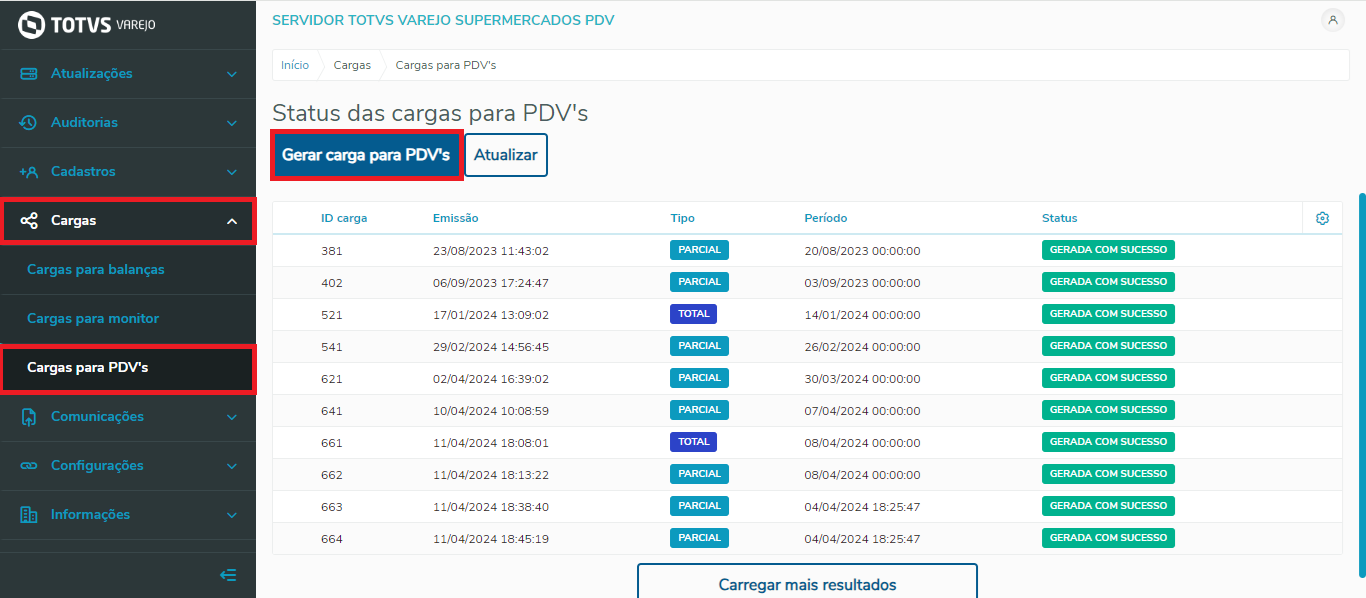Select row with ID carga 621

coord(807,378)
